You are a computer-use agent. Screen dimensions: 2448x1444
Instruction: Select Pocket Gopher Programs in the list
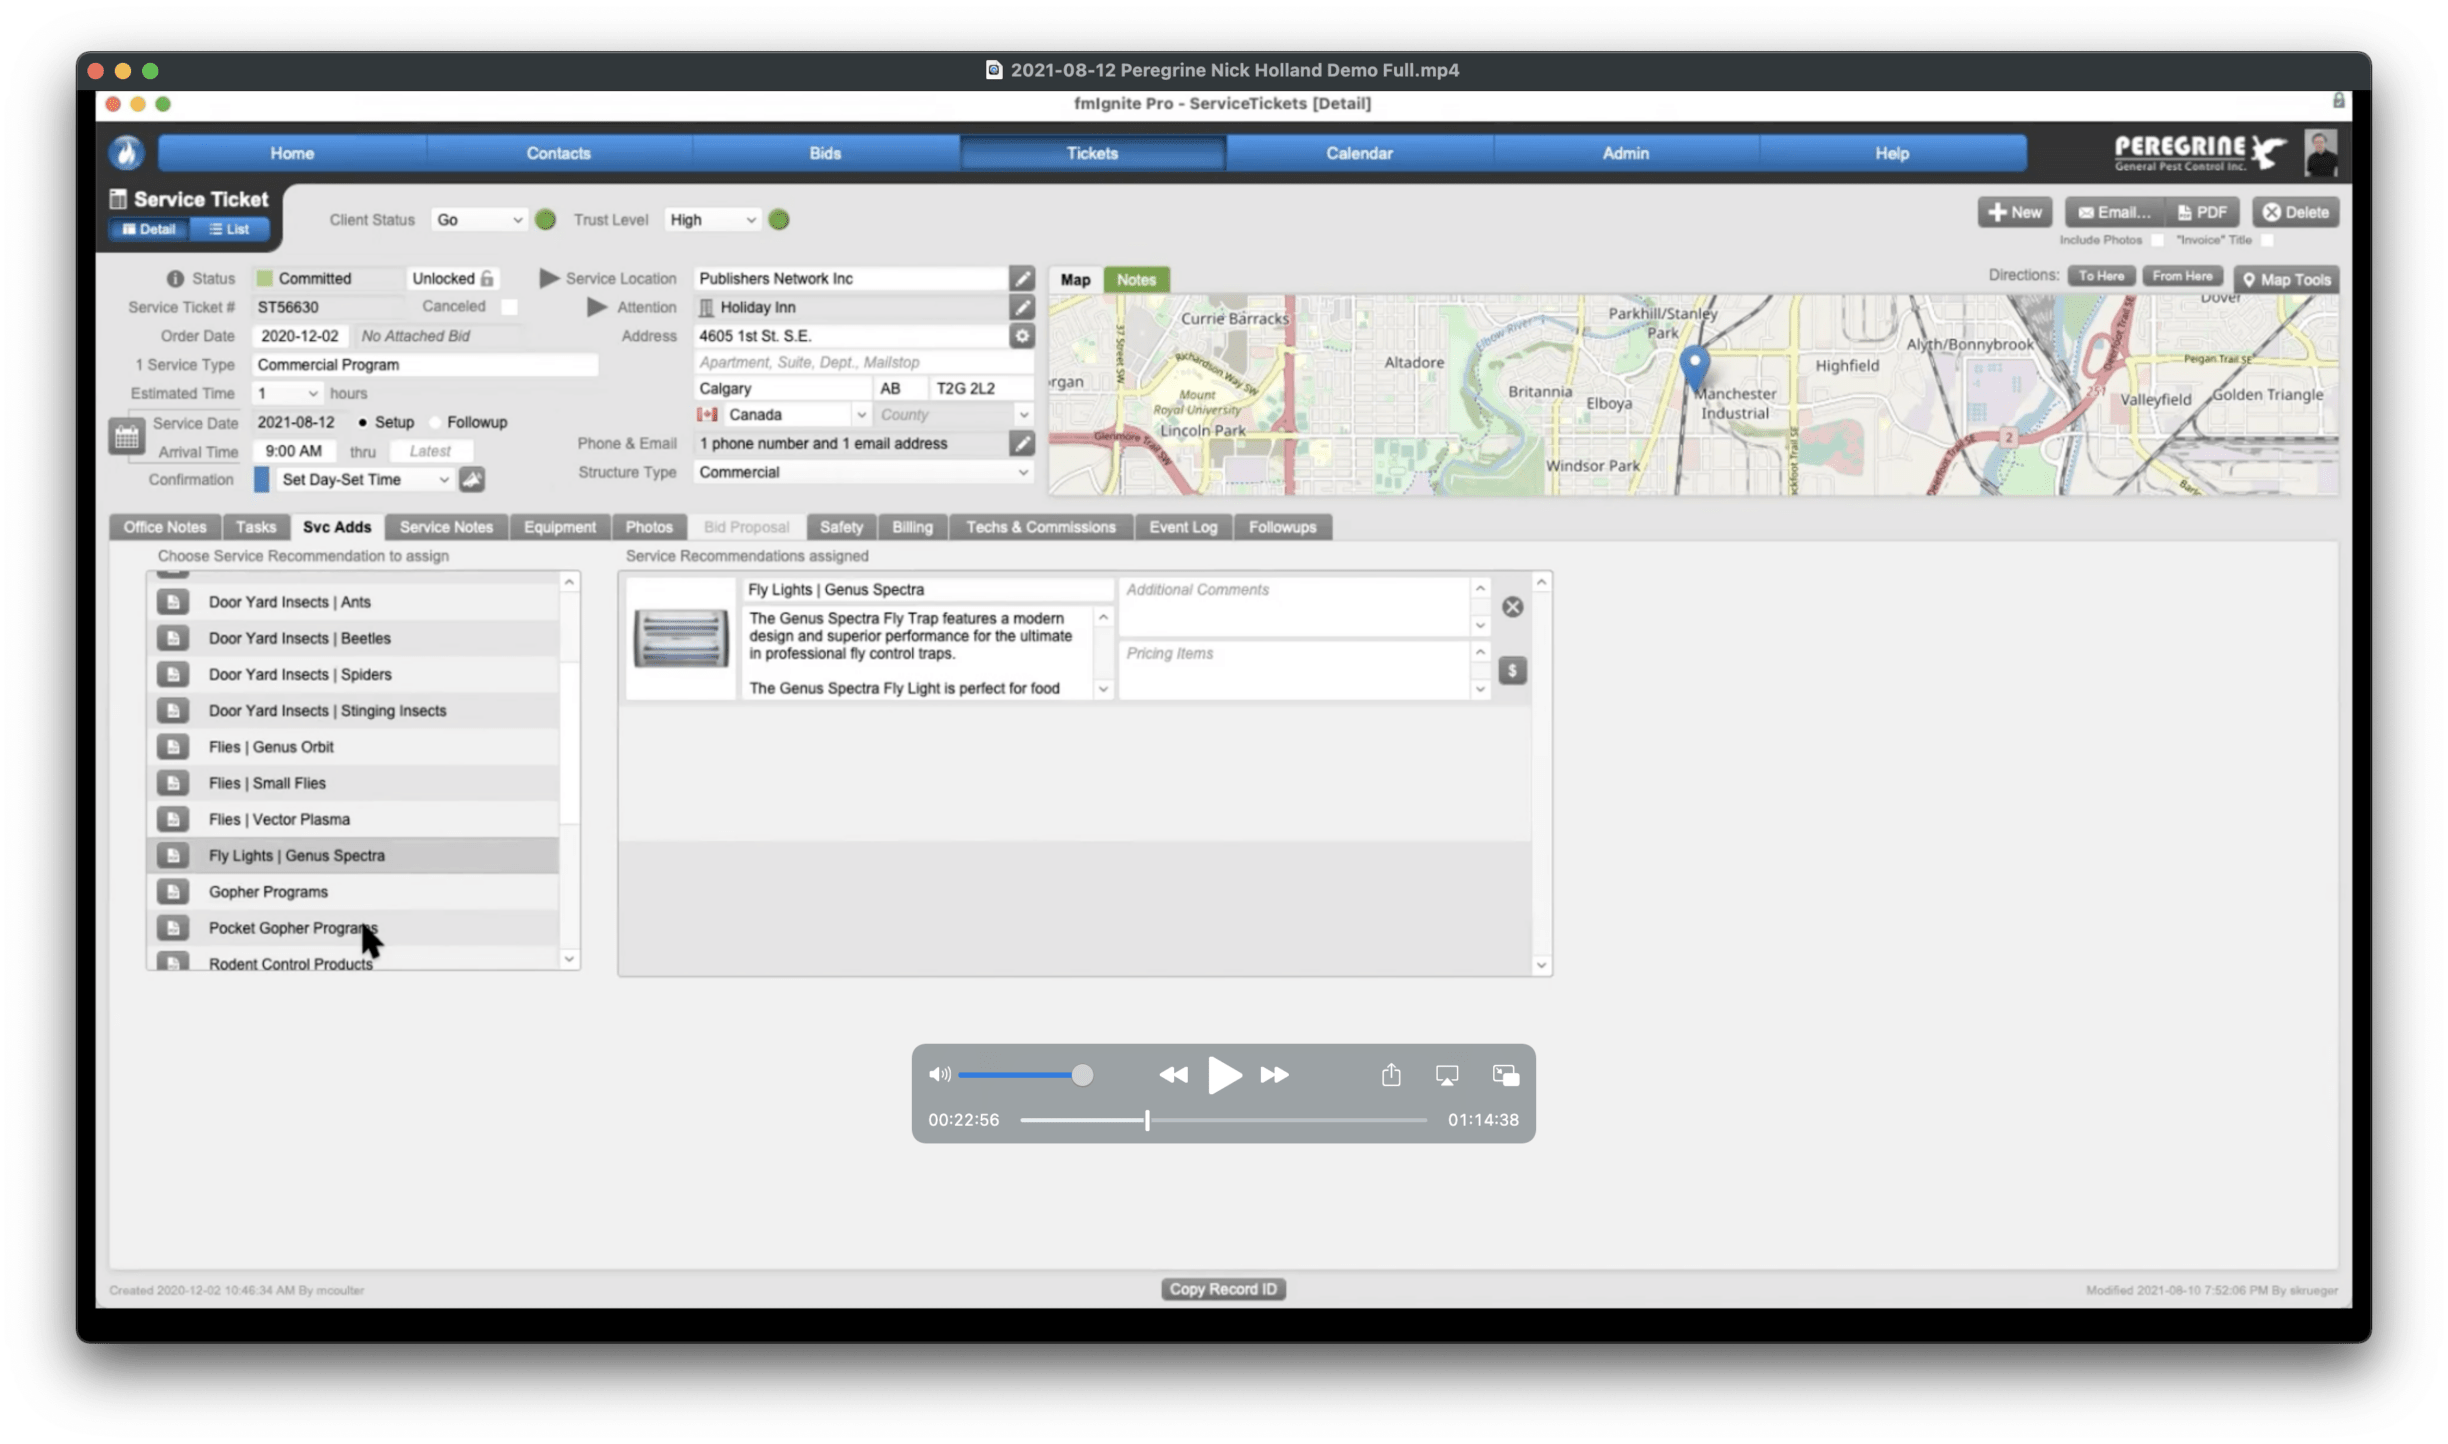coord(353,927)
